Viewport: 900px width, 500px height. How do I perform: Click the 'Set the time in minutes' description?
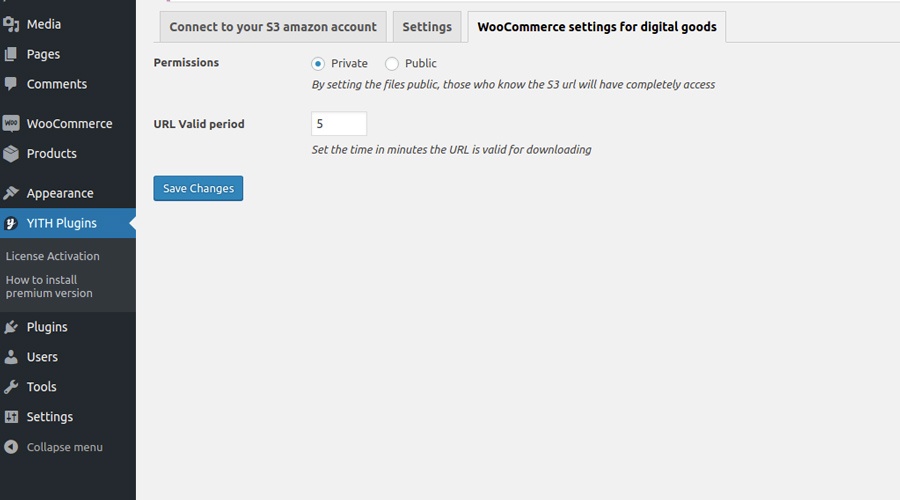451,150
